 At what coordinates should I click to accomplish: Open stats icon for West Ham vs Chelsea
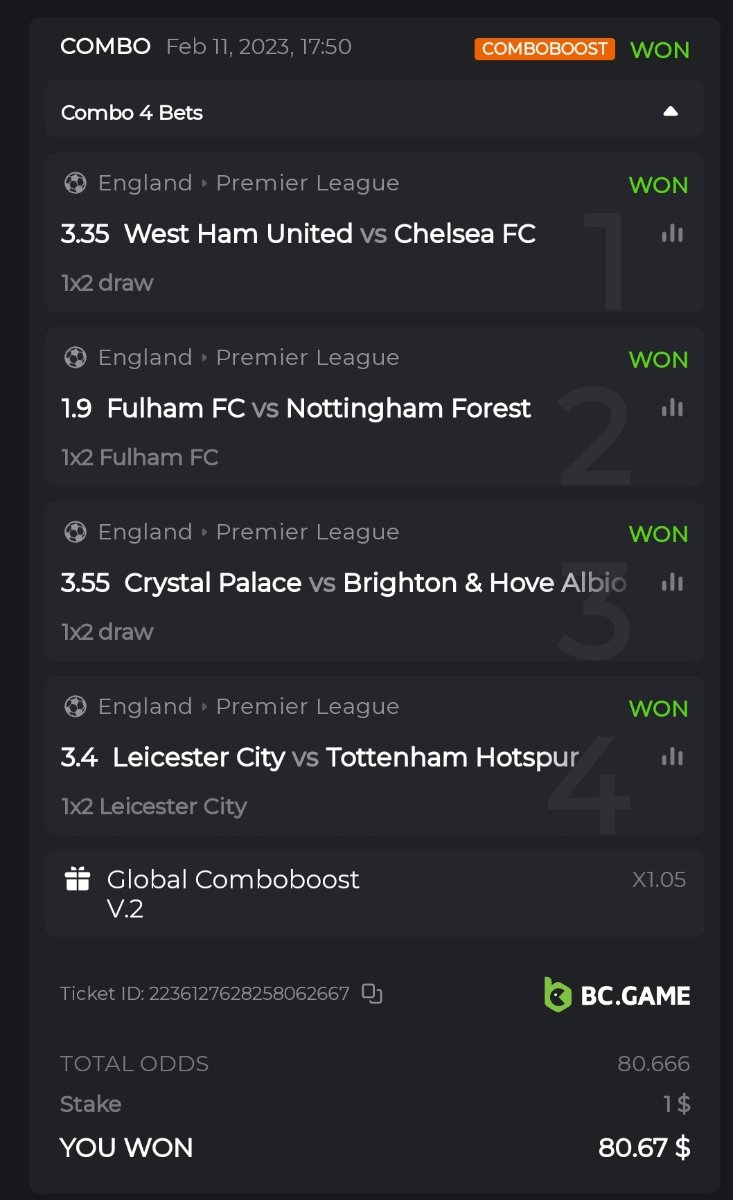[x=672, y=233]
